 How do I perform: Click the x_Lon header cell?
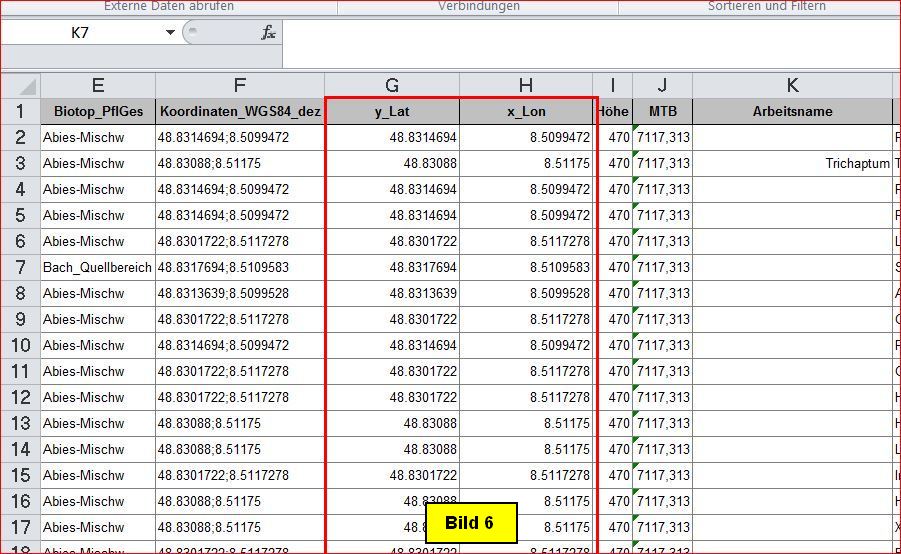pyautogui.click(x=526, y=112)
